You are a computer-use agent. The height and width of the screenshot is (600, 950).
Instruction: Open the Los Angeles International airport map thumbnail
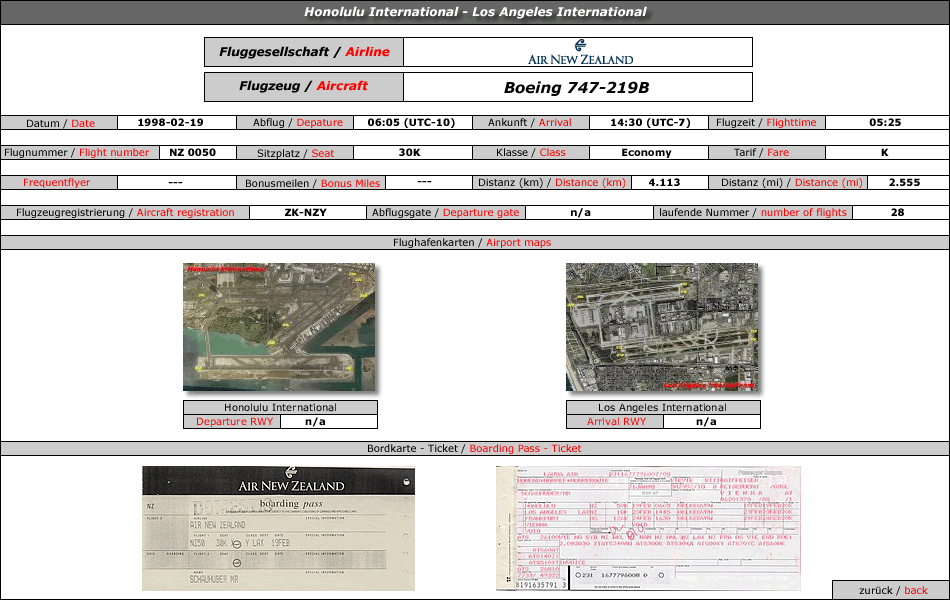662,327
